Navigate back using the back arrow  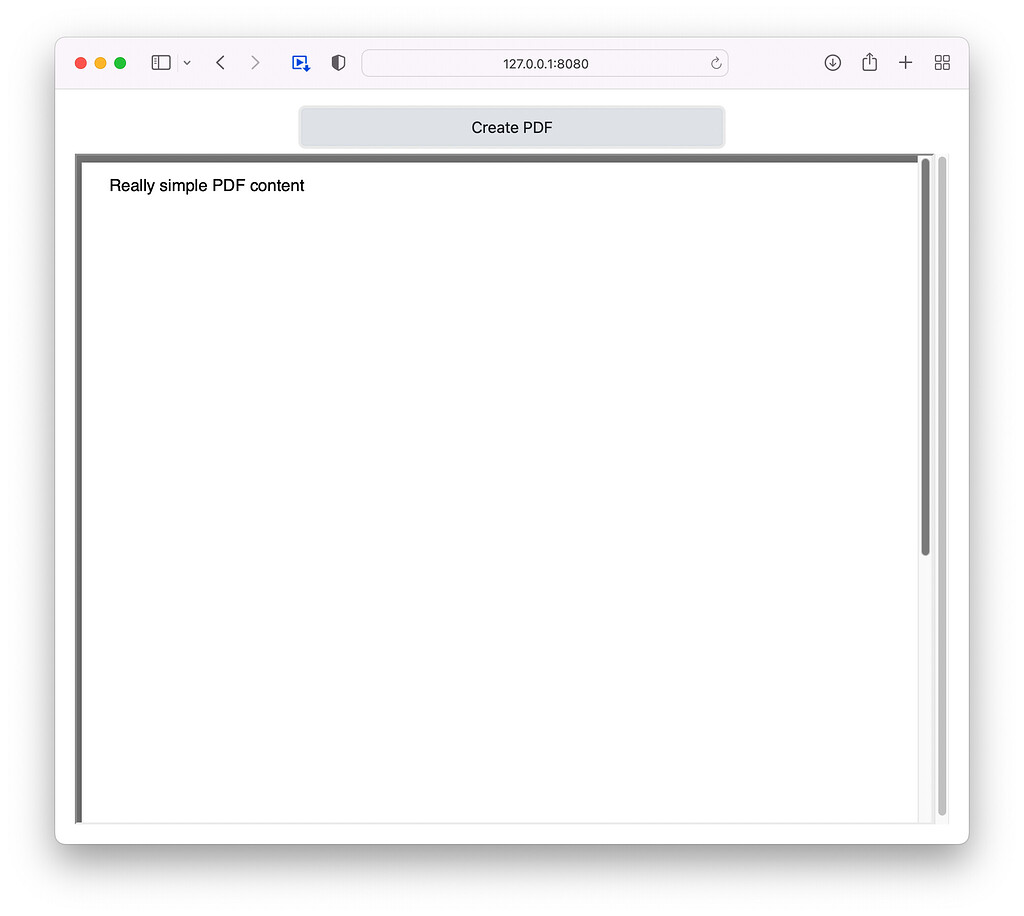(x=220, y=62)
